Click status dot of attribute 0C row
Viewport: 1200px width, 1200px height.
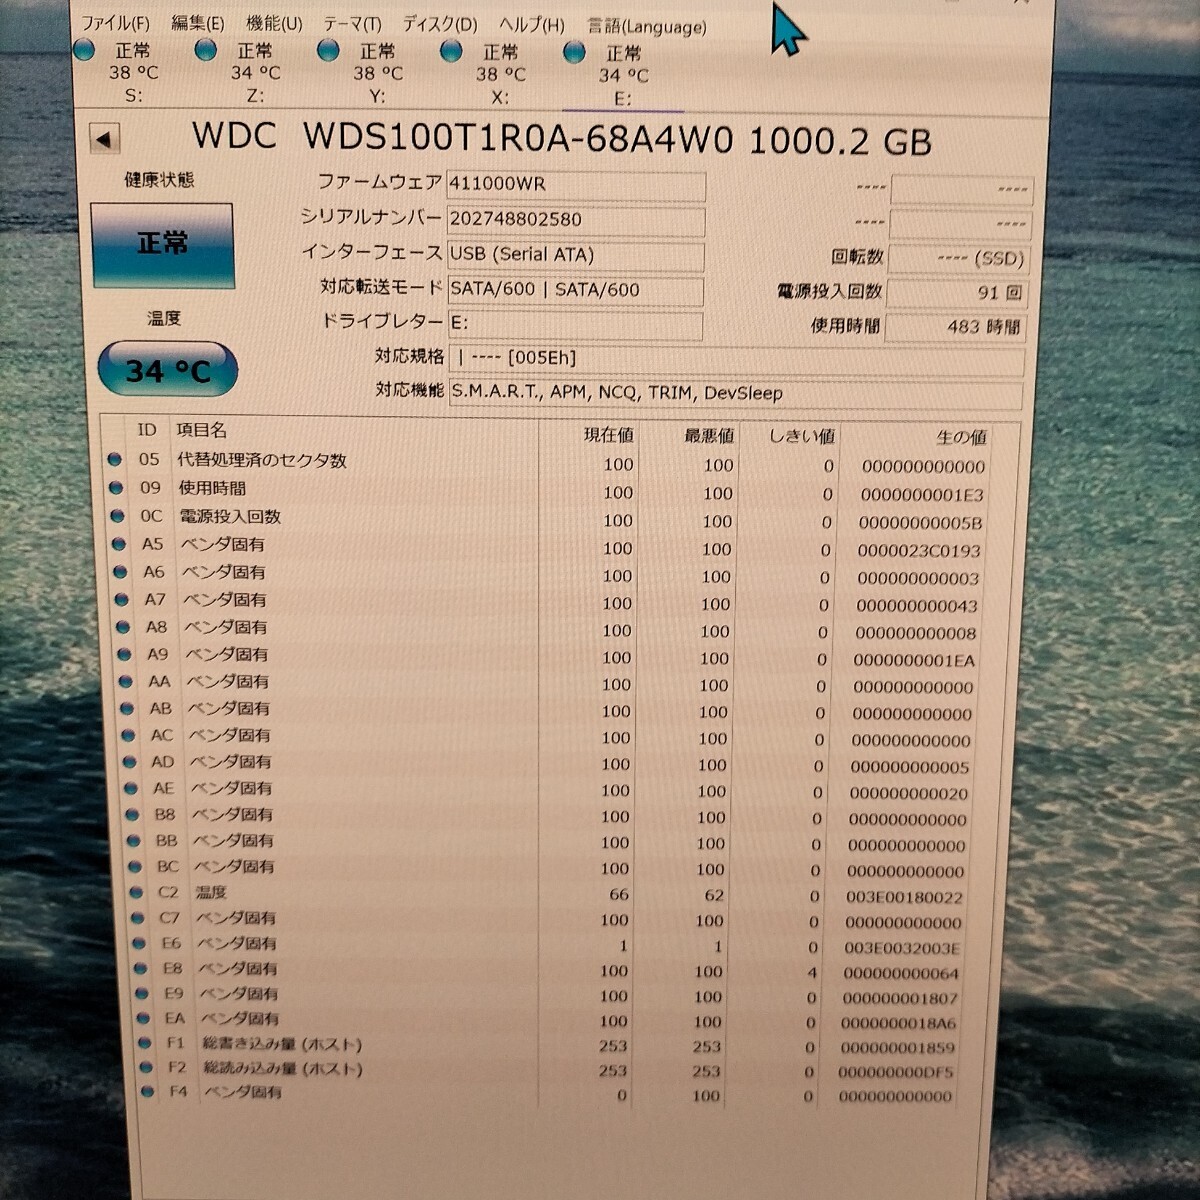pyautogui.click(x=118, y=516)
